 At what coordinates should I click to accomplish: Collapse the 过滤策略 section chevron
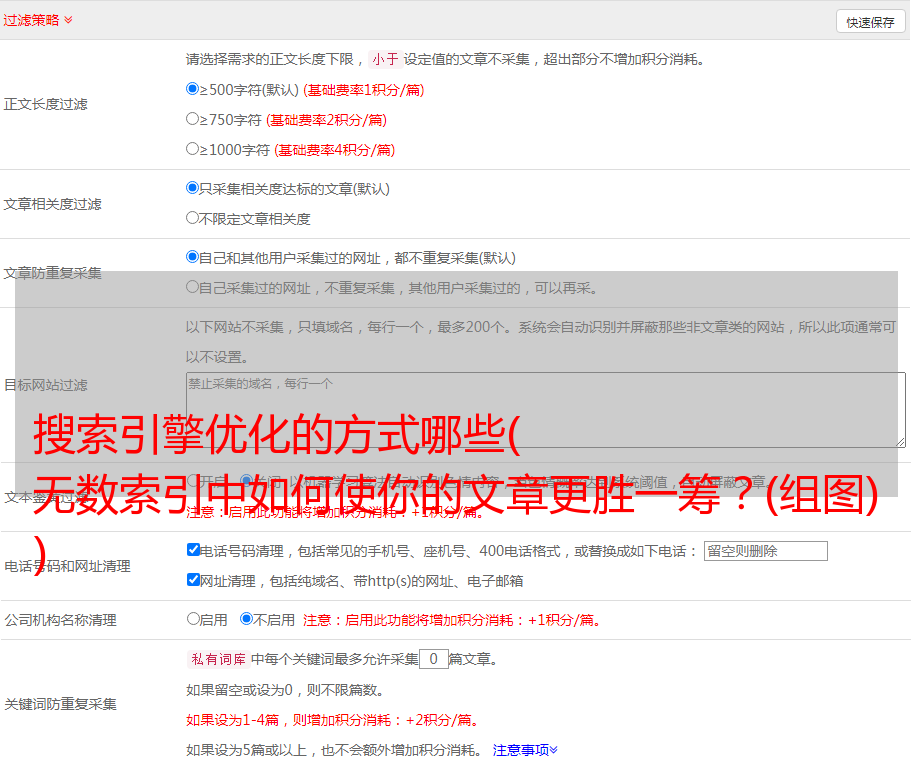[x=68, y=20]
